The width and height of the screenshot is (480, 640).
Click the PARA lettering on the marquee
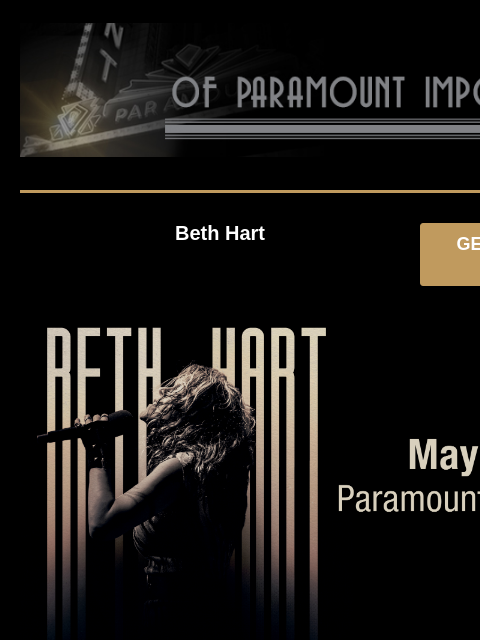pyautogui.click(x=136, y=111)
